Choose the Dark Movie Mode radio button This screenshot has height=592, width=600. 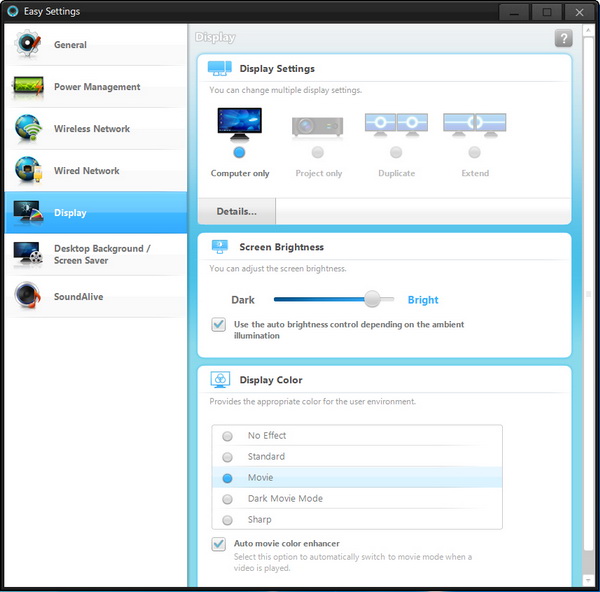tap(228, 499)
